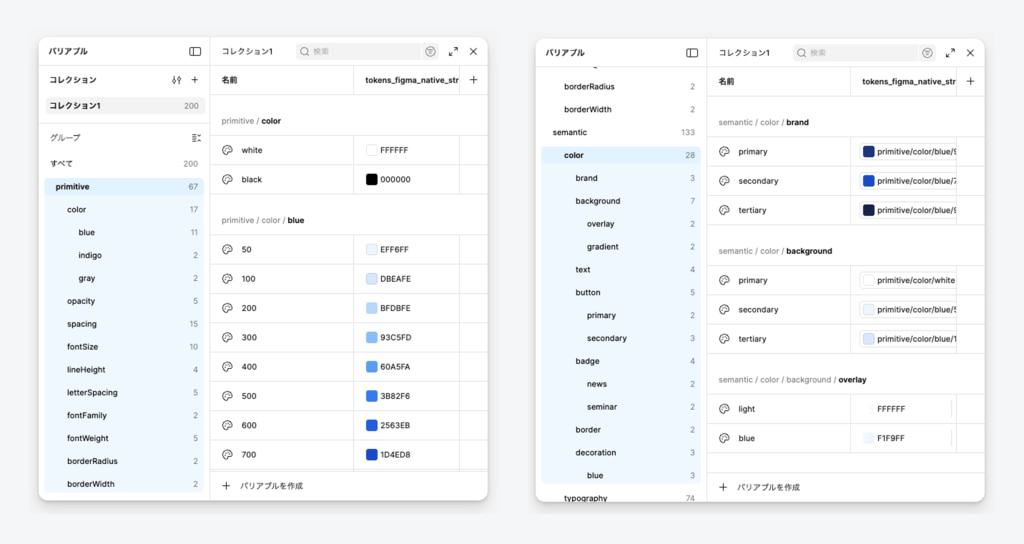Click the palette icon next to the light variable
Viewport: 1024px width, 544px height.
point(724,409)
